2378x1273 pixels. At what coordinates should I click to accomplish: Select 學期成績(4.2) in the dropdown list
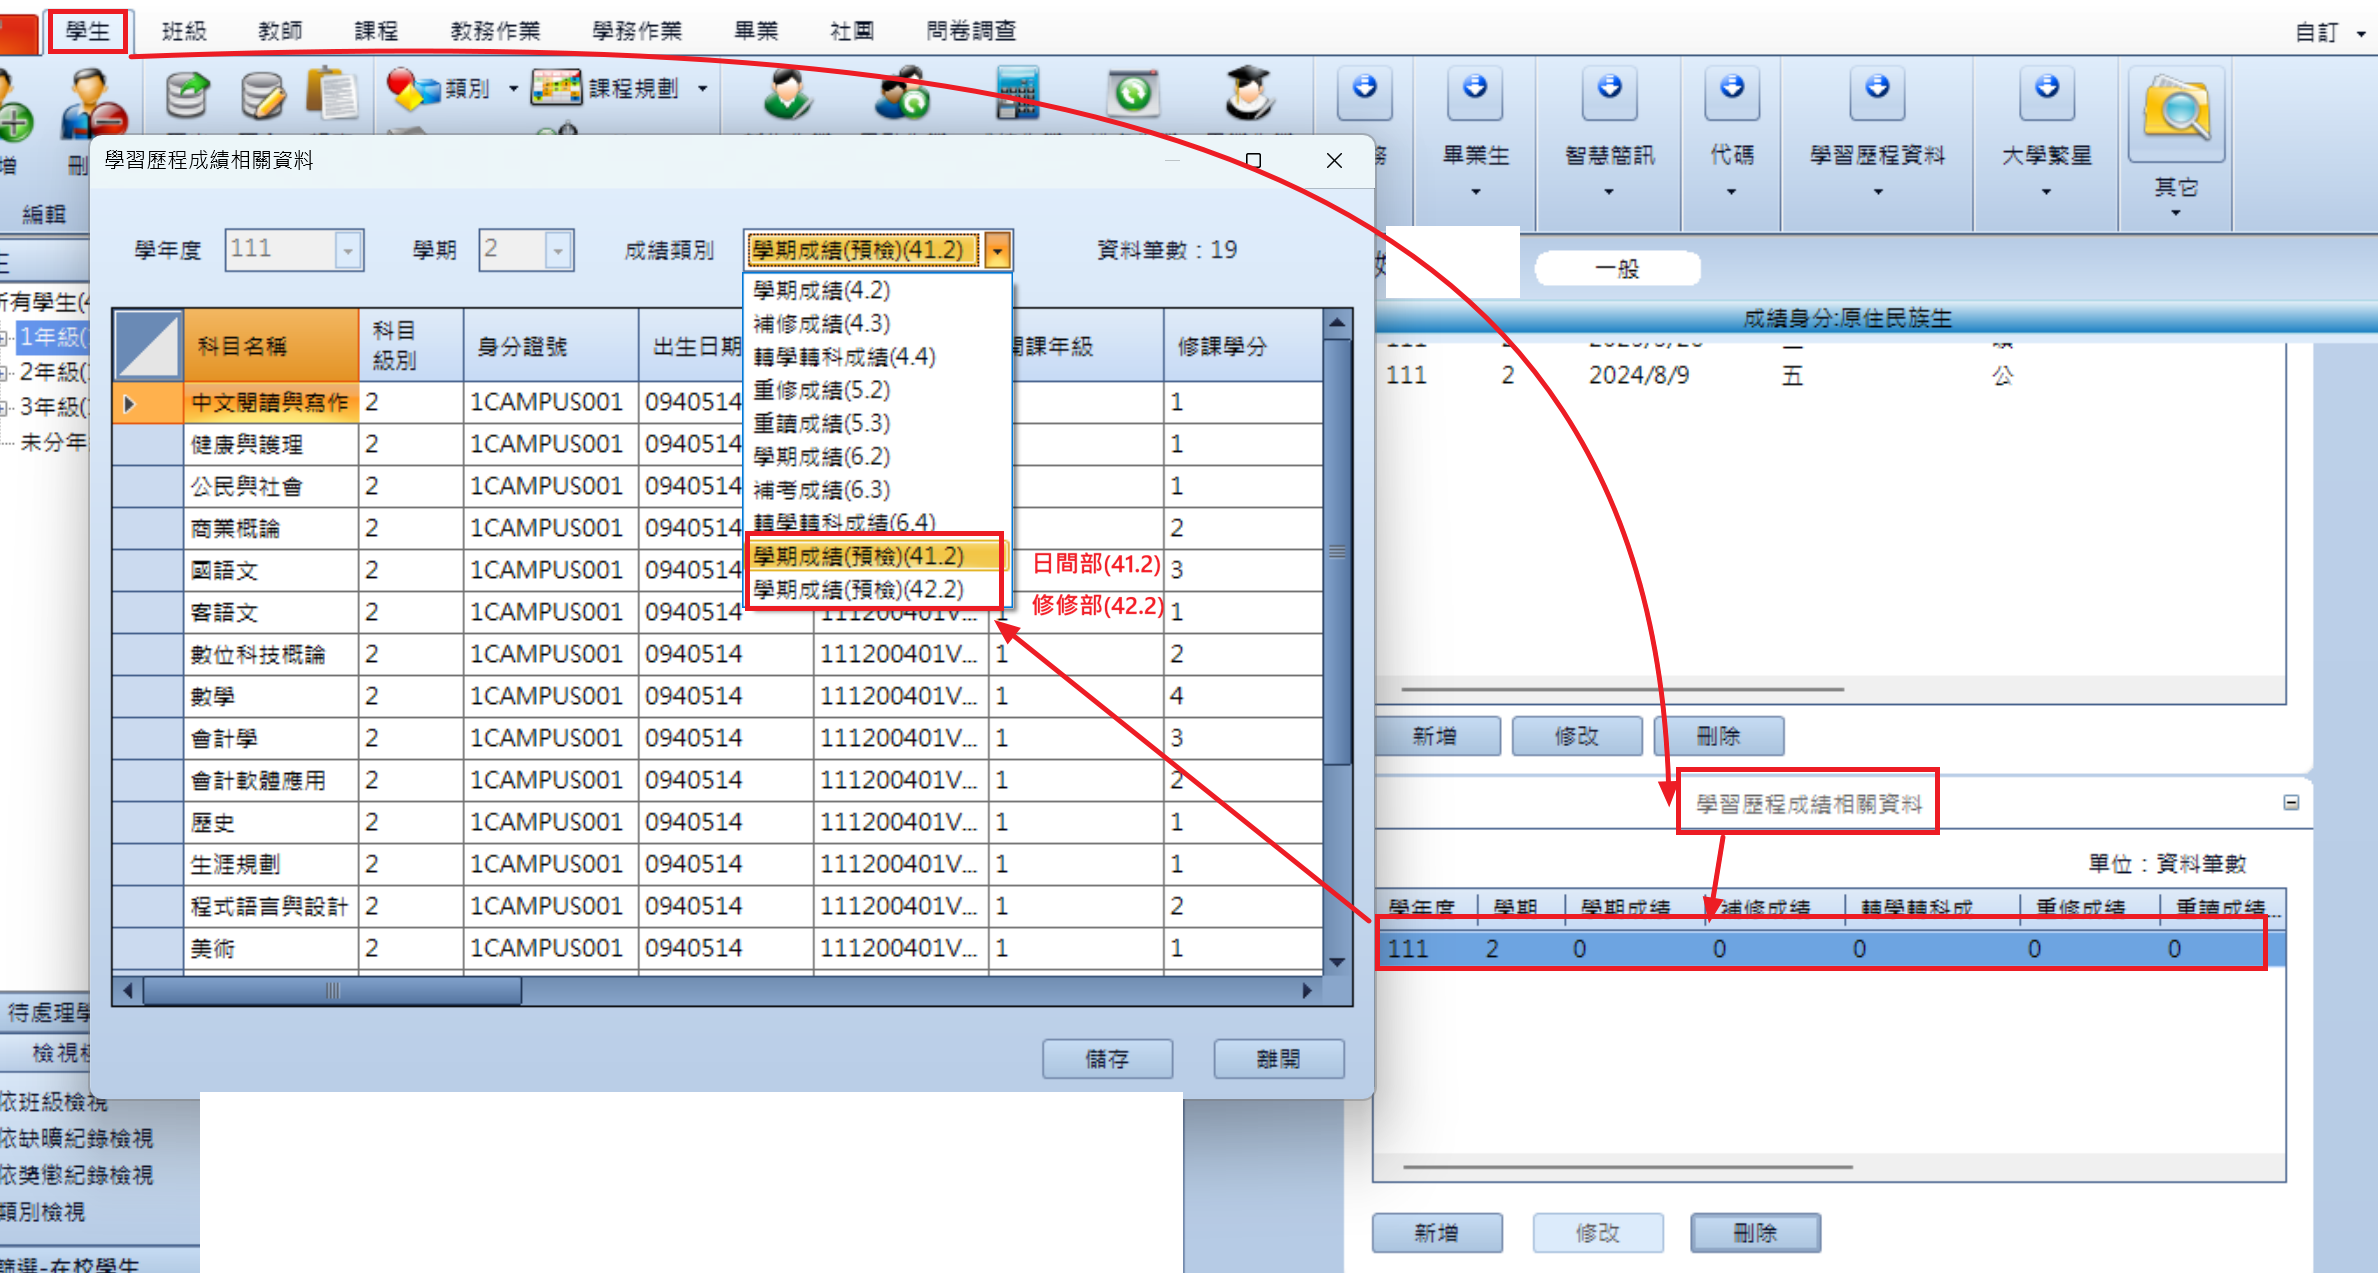[878, 290]
